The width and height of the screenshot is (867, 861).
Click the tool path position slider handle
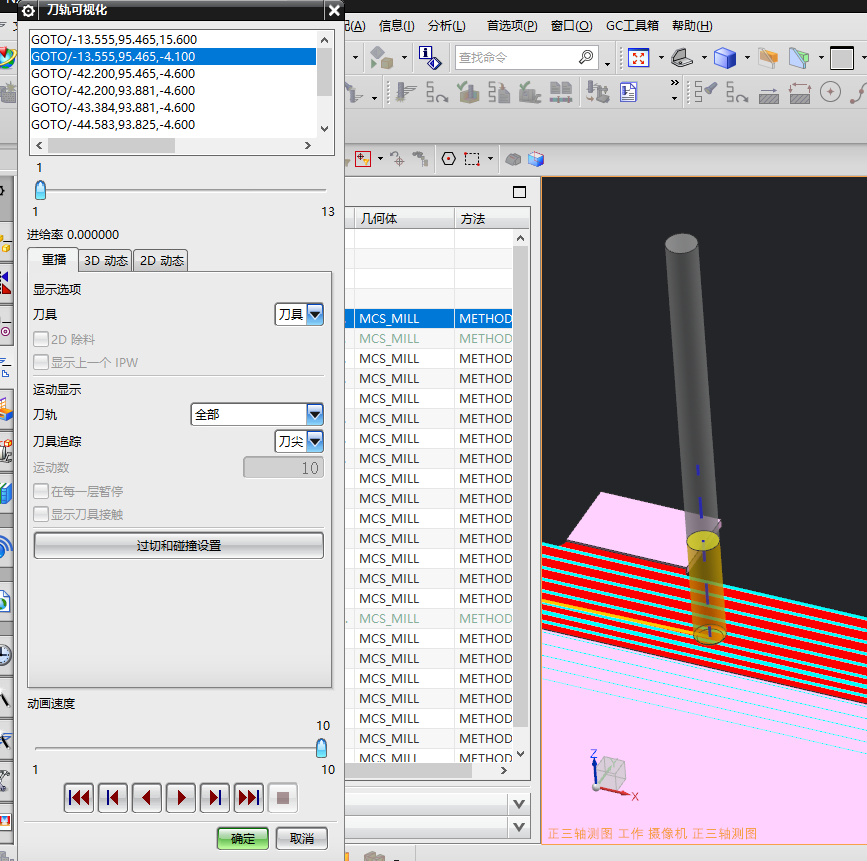tap(40, 190)
